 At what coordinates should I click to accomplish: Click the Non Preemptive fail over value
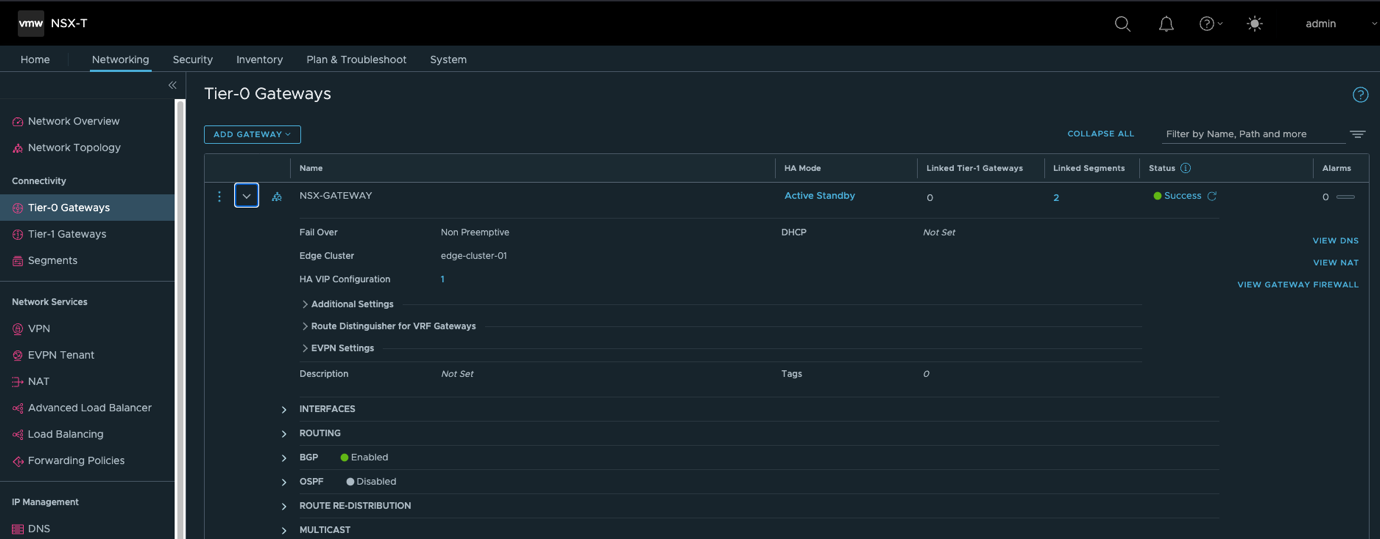click(474, 232)
